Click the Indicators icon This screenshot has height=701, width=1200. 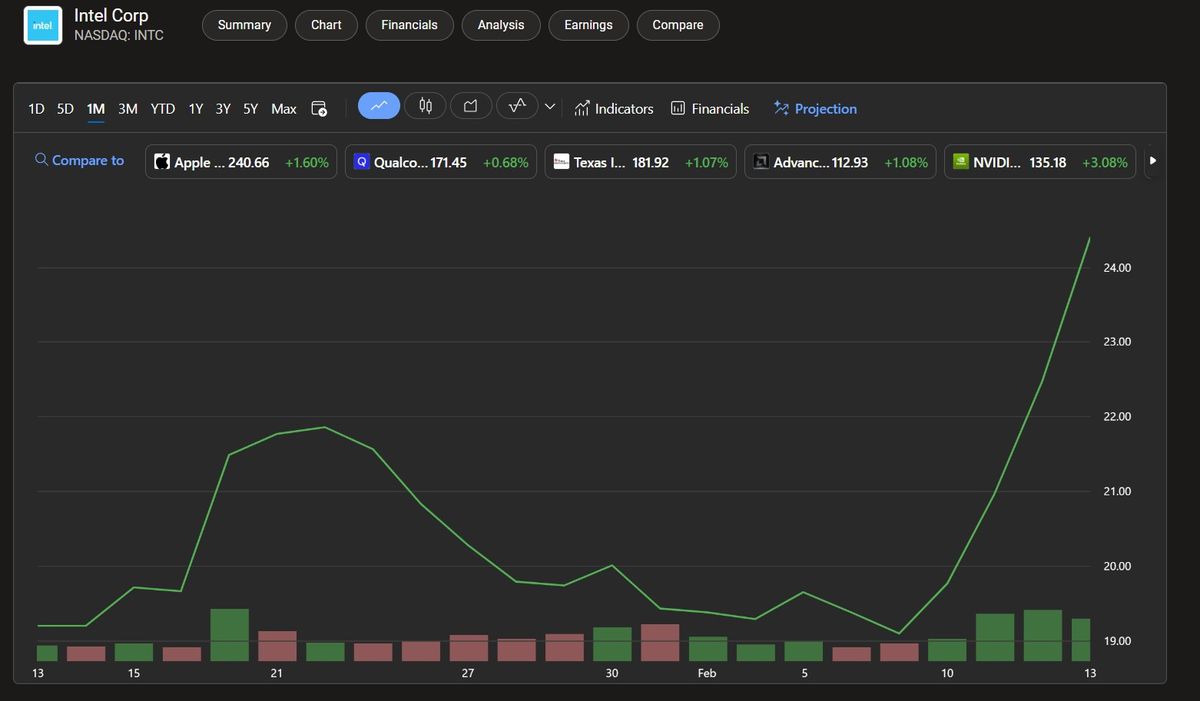click(x=582, y=108)
